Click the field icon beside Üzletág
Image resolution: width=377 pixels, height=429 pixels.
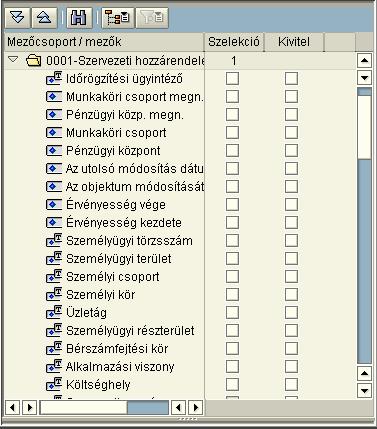click(x=54, y=313)
